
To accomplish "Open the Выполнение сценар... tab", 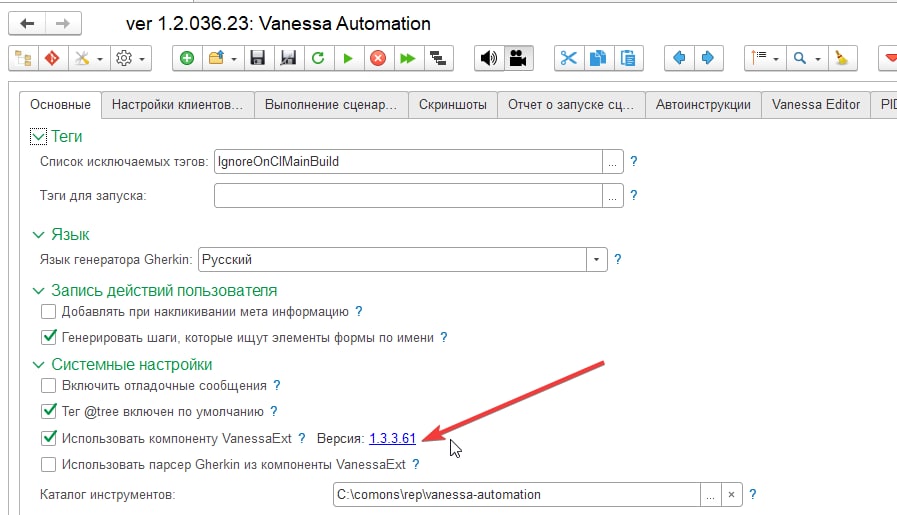I will [x=331, y=105].
